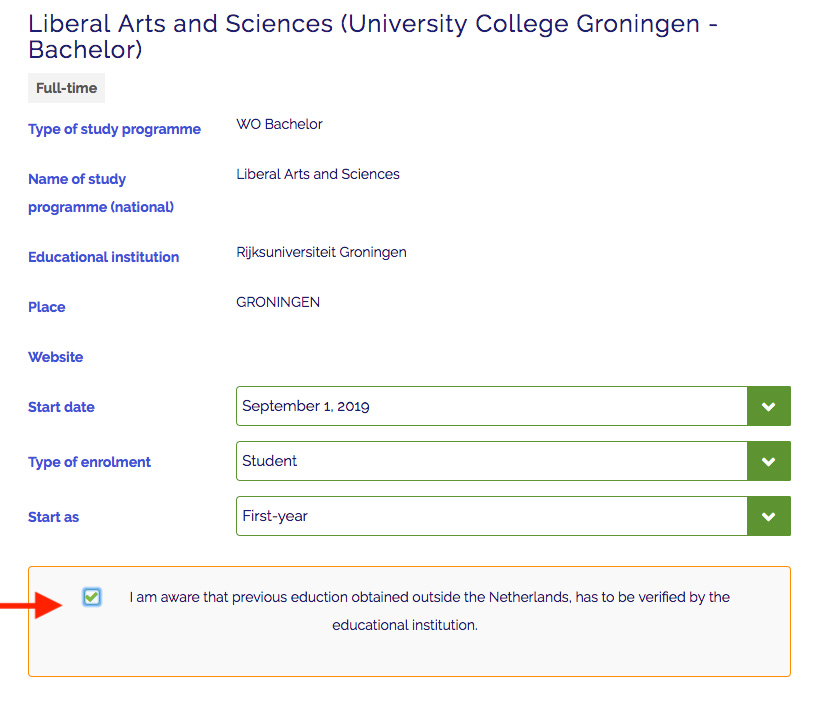The width and height of the screenshot is (813, 711).
Task: Open the enrolment field showing 'Student'
Action: point(491,461)
